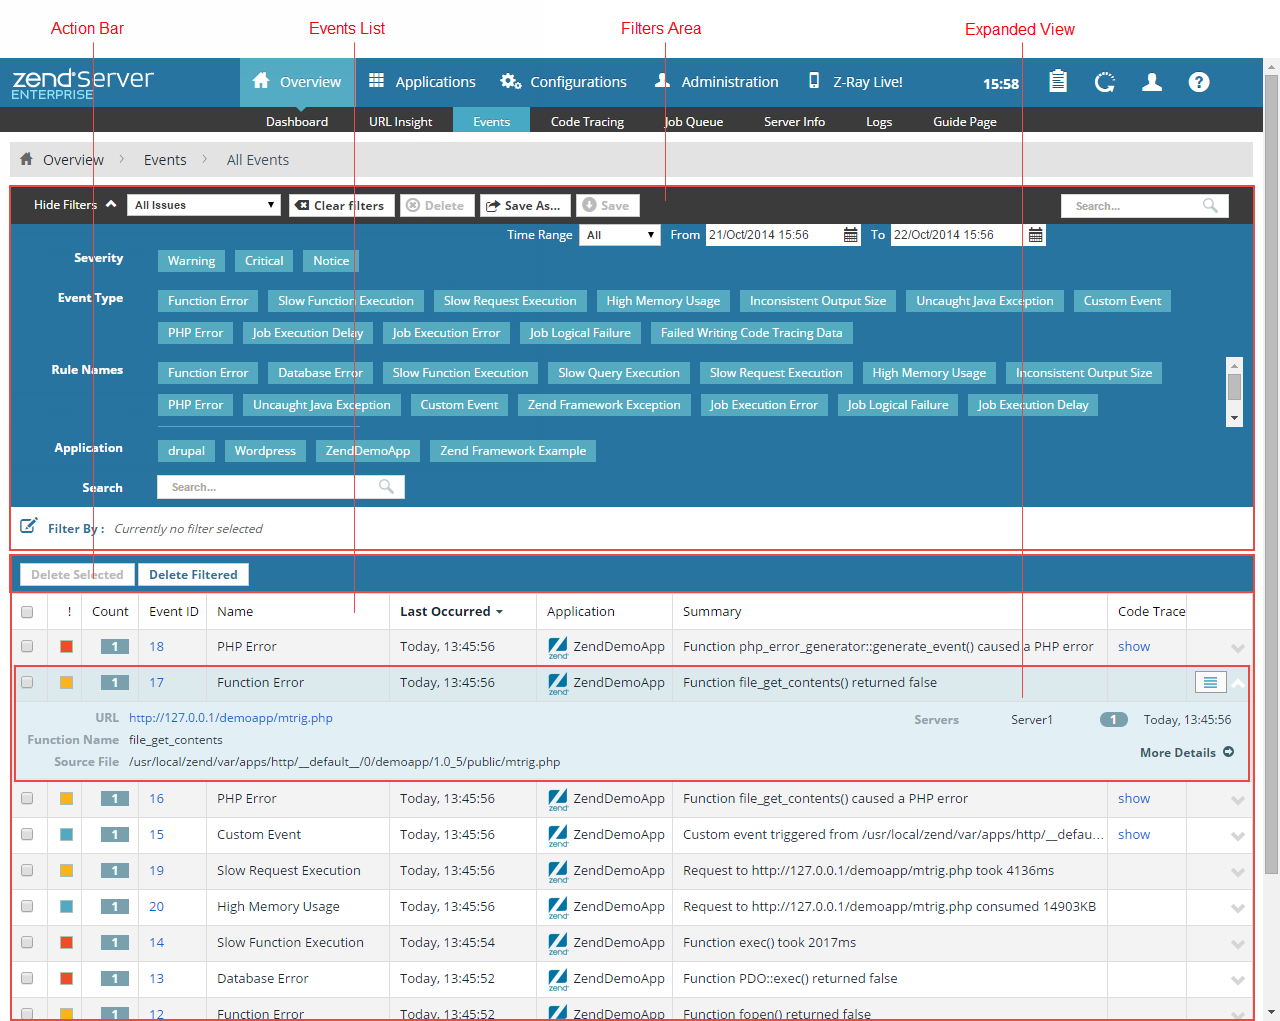Click the detail list icon on event 17
This screenshot has width=1280, height=1021.
[x=1210, y=682]
